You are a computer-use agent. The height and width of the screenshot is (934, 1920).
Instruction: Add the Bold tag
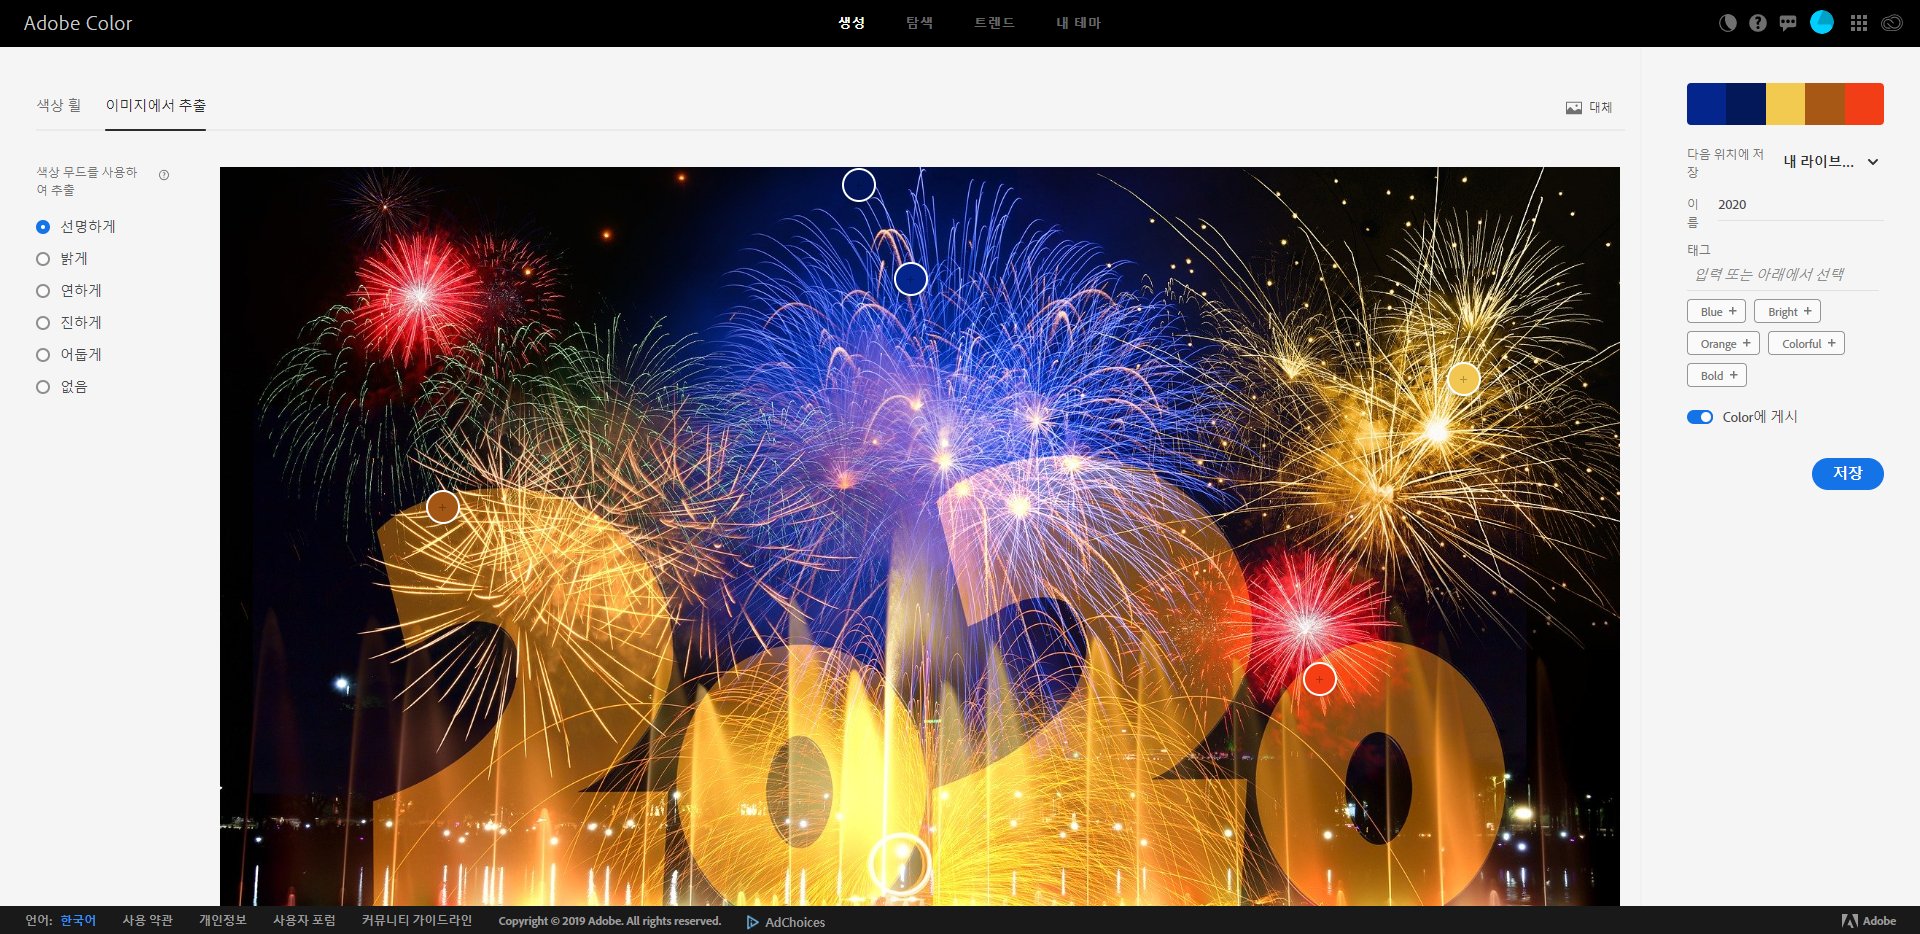click(x=1717, y=375)
